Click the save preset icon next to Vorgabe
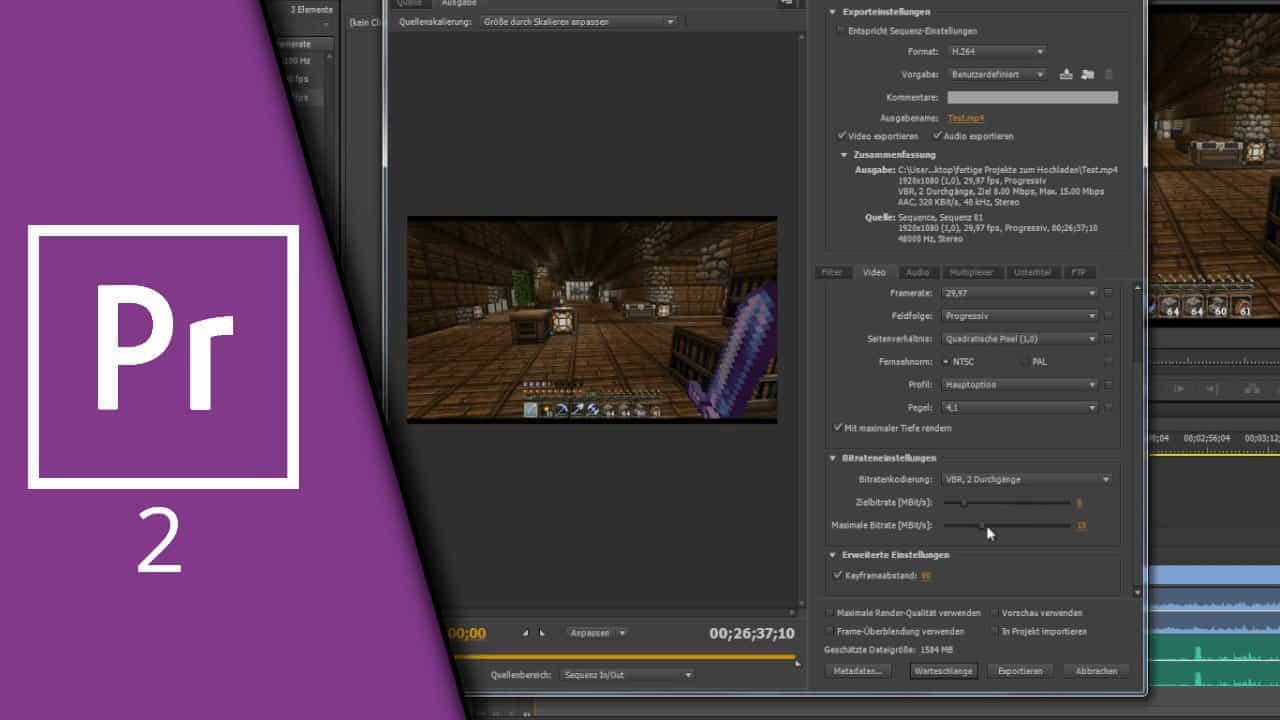Viewport: 1280px width, 720px height. tap(1066, 74)
